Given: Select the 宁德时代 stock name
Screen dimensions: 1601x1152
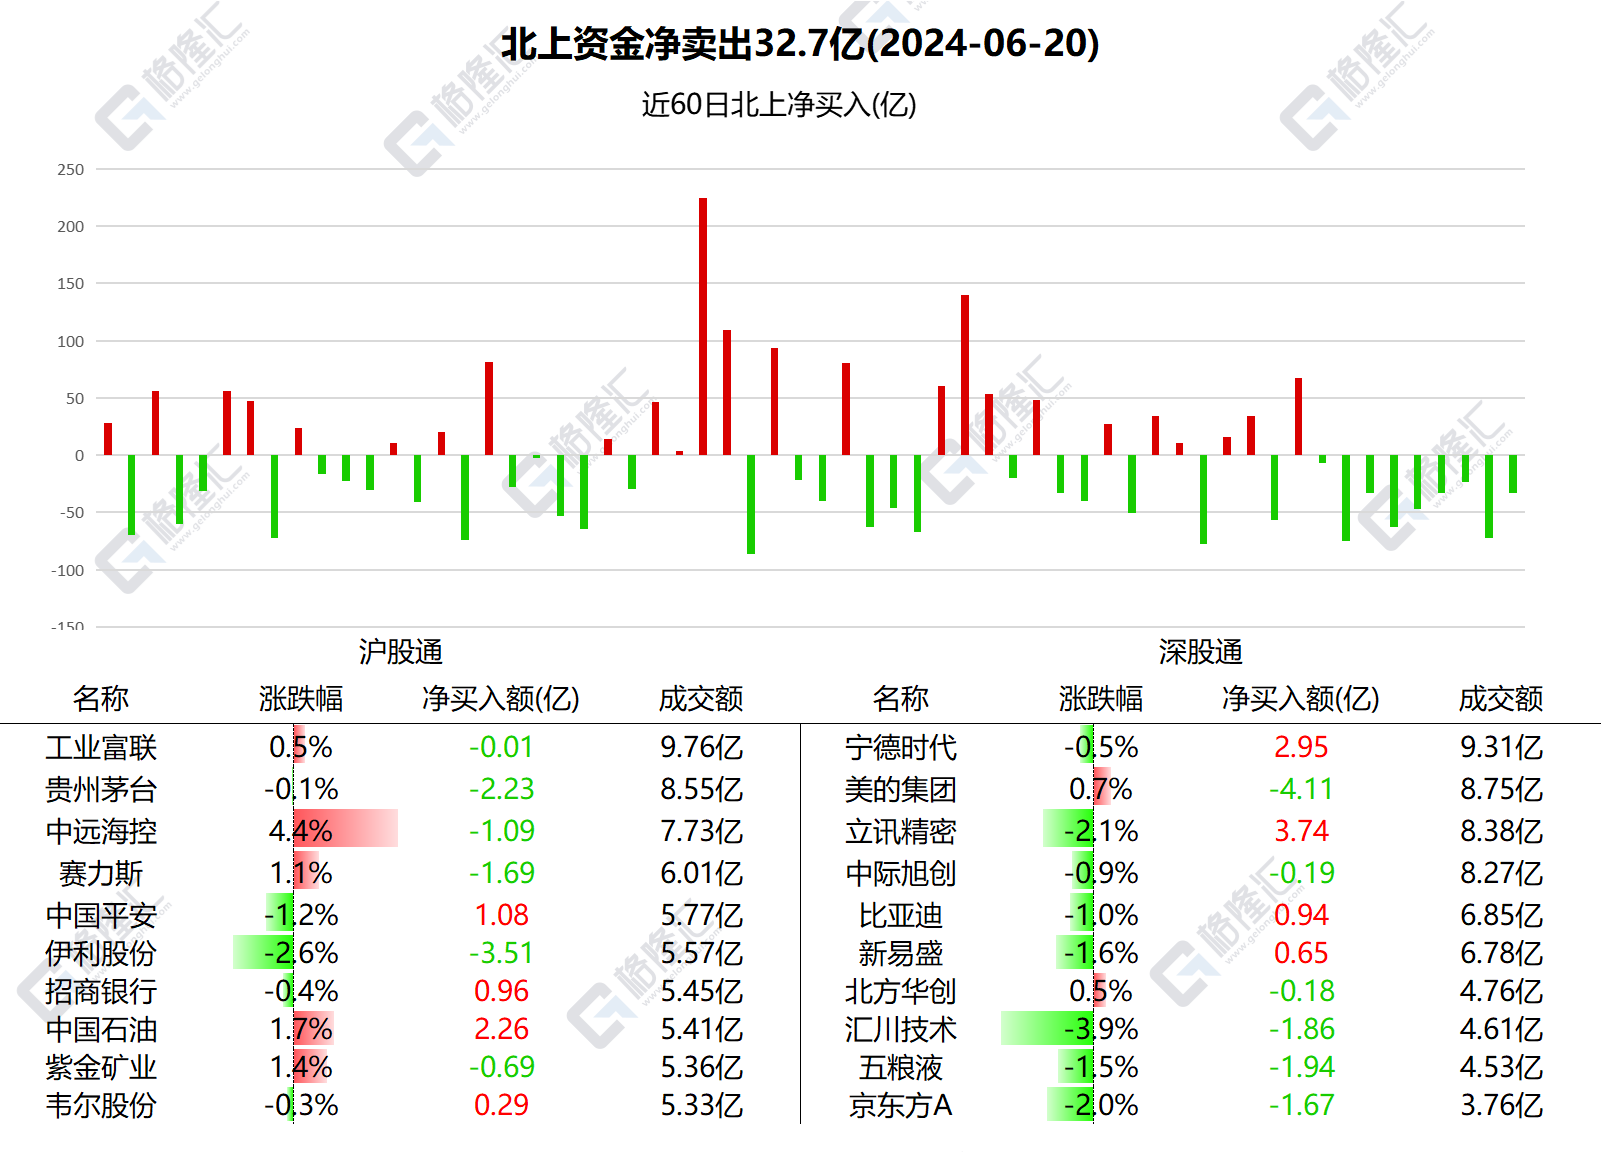Looking at the screenshot, I should [901, 747].
